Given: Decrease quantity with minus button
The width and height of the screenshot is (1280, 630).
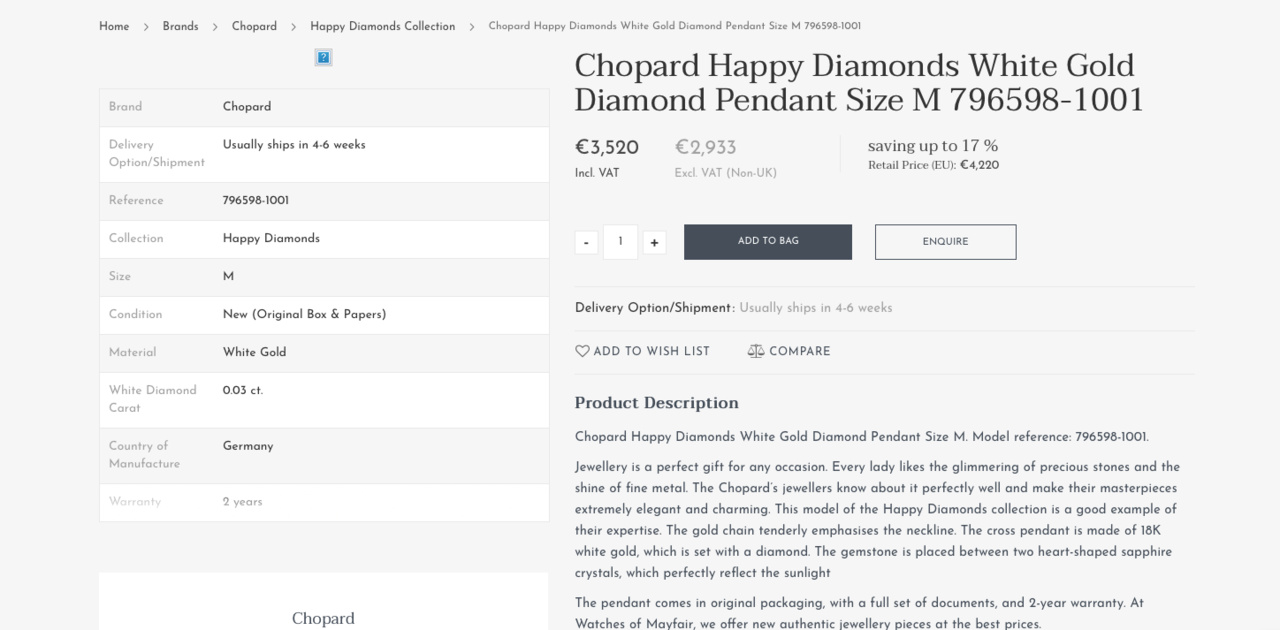Looking at the screenshot, I should coord(586,242).
